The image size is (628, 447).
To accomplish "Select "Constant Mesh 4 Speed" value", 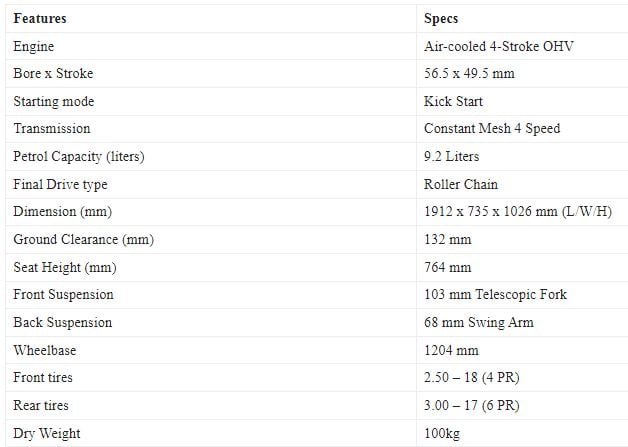I will pos(491,129).
